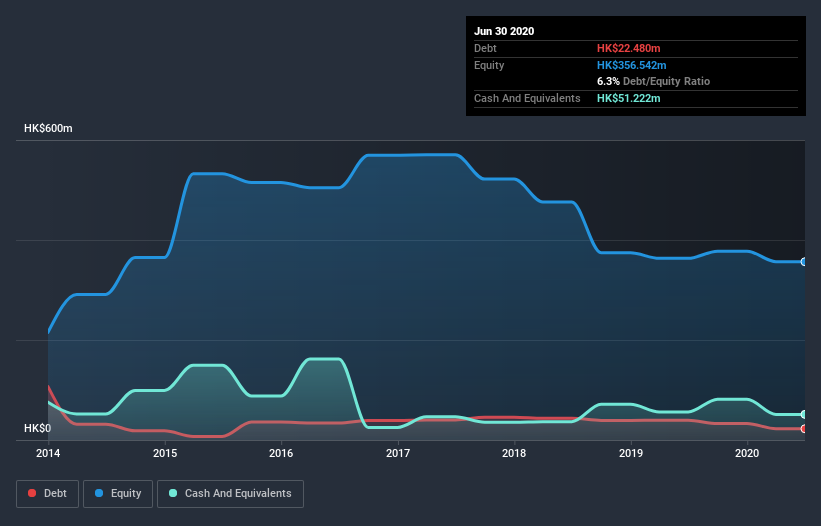Click the Equity end-point marker on chart
This screenshot has width=821, height=526.
[x=804, y=262]
